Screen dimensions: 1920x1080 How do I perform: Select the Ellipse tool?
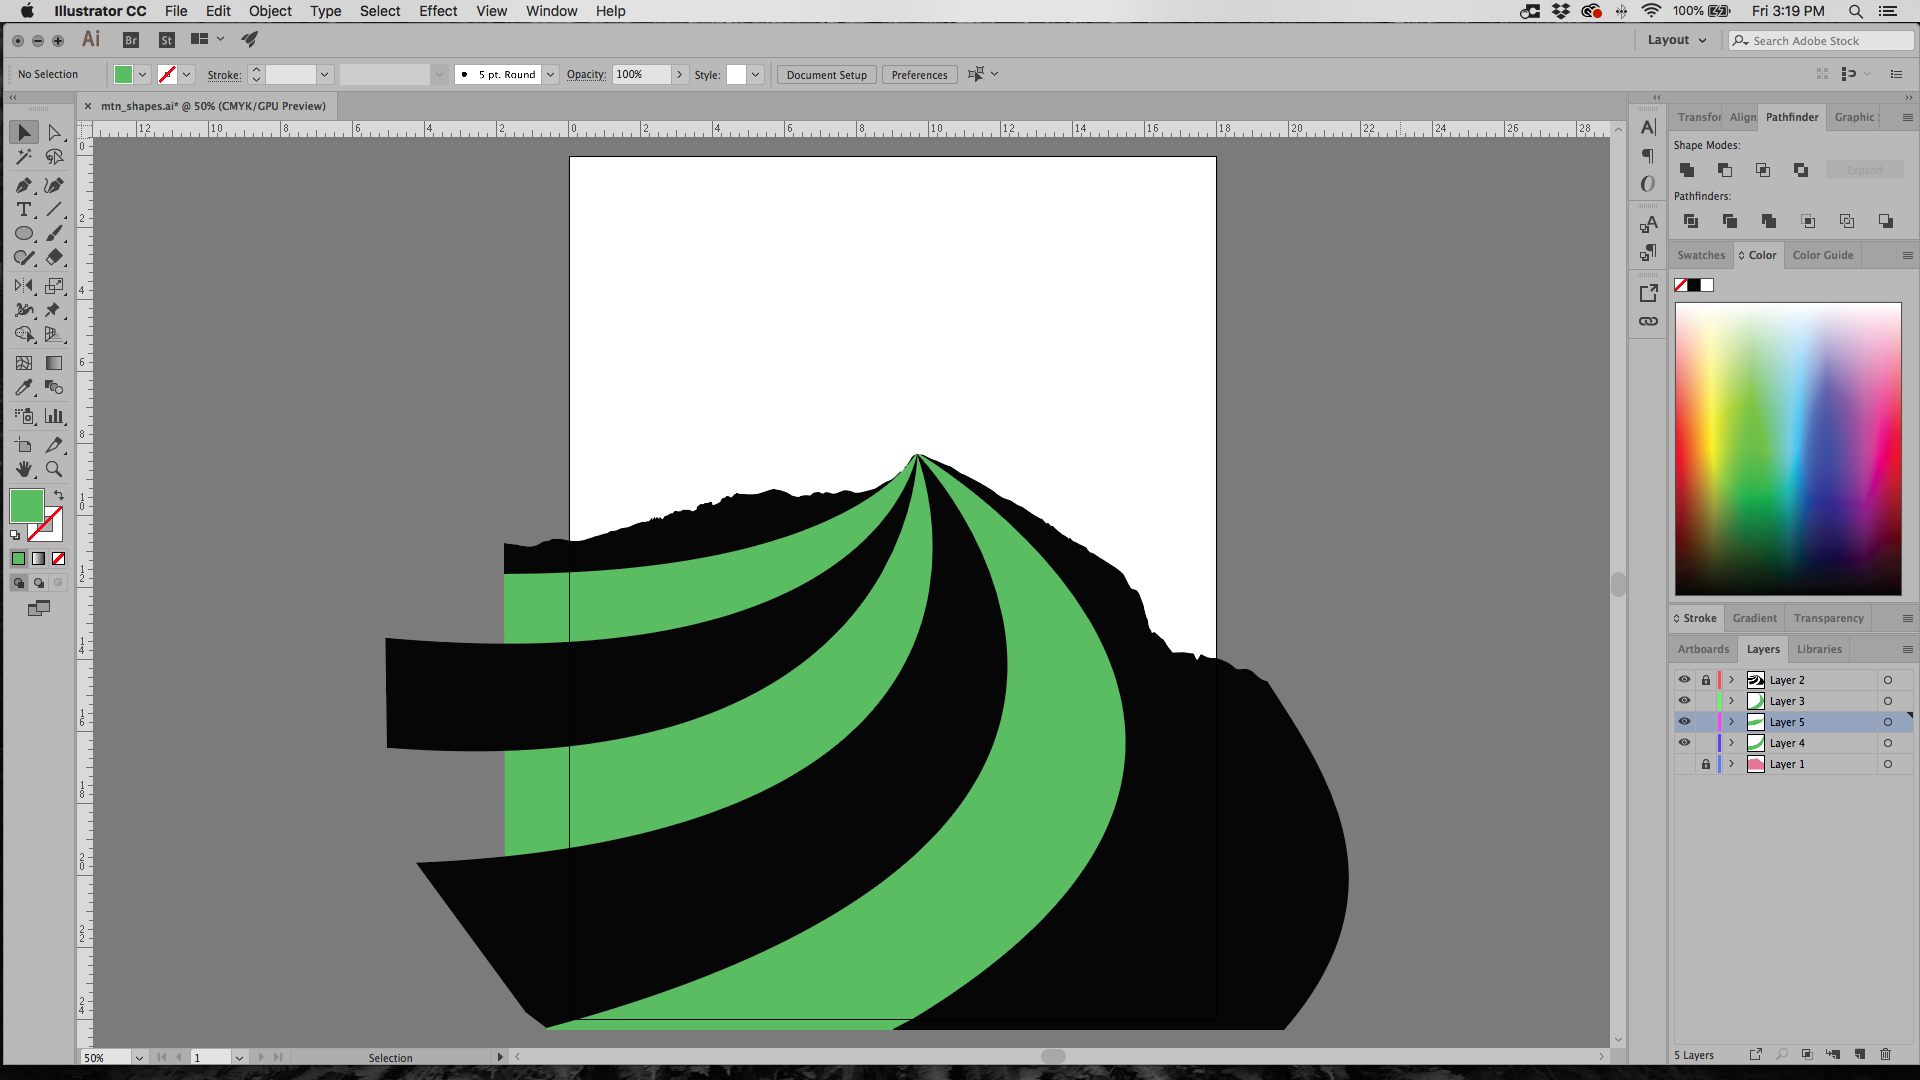24,234
